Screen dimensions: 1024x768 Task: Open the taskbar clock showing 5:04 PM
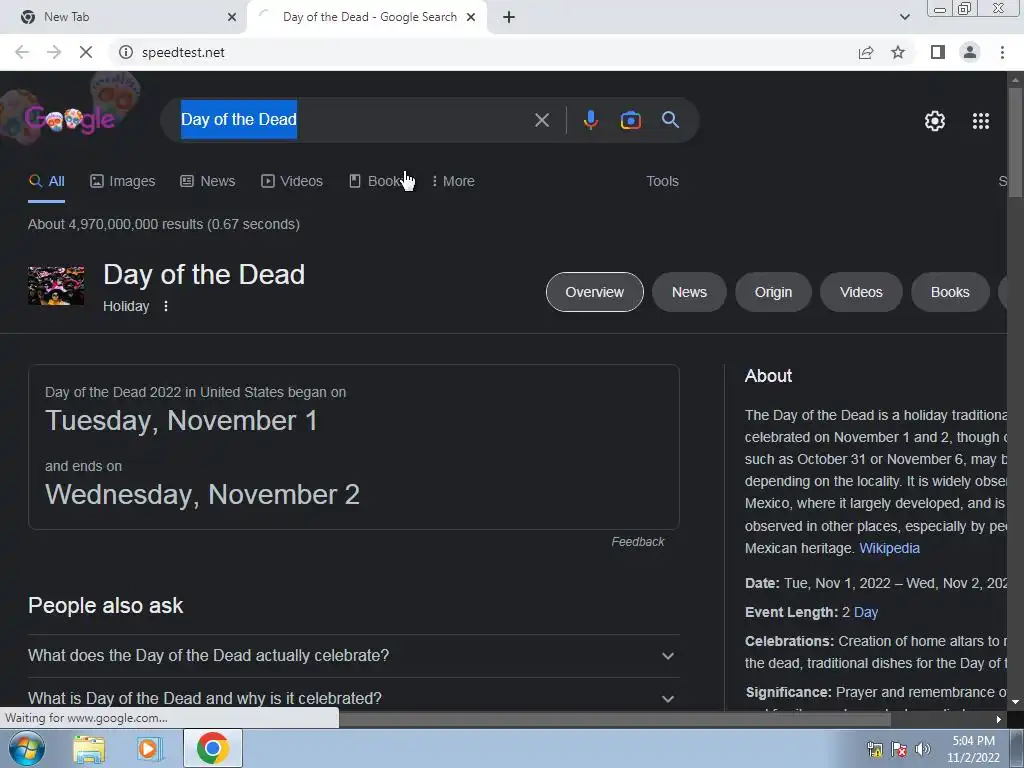(x=973, y=749)
